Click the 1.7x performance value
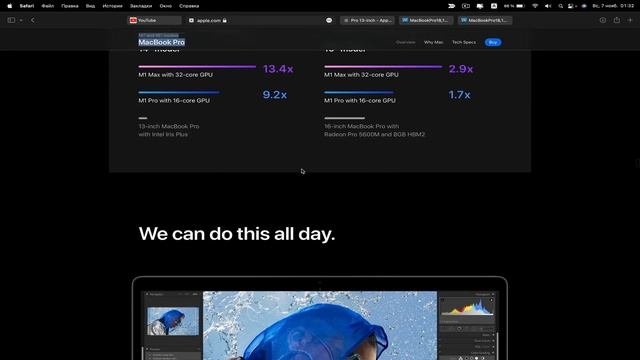Image resolution: width=640 pixels, height=360 pixels. [459, 95]
